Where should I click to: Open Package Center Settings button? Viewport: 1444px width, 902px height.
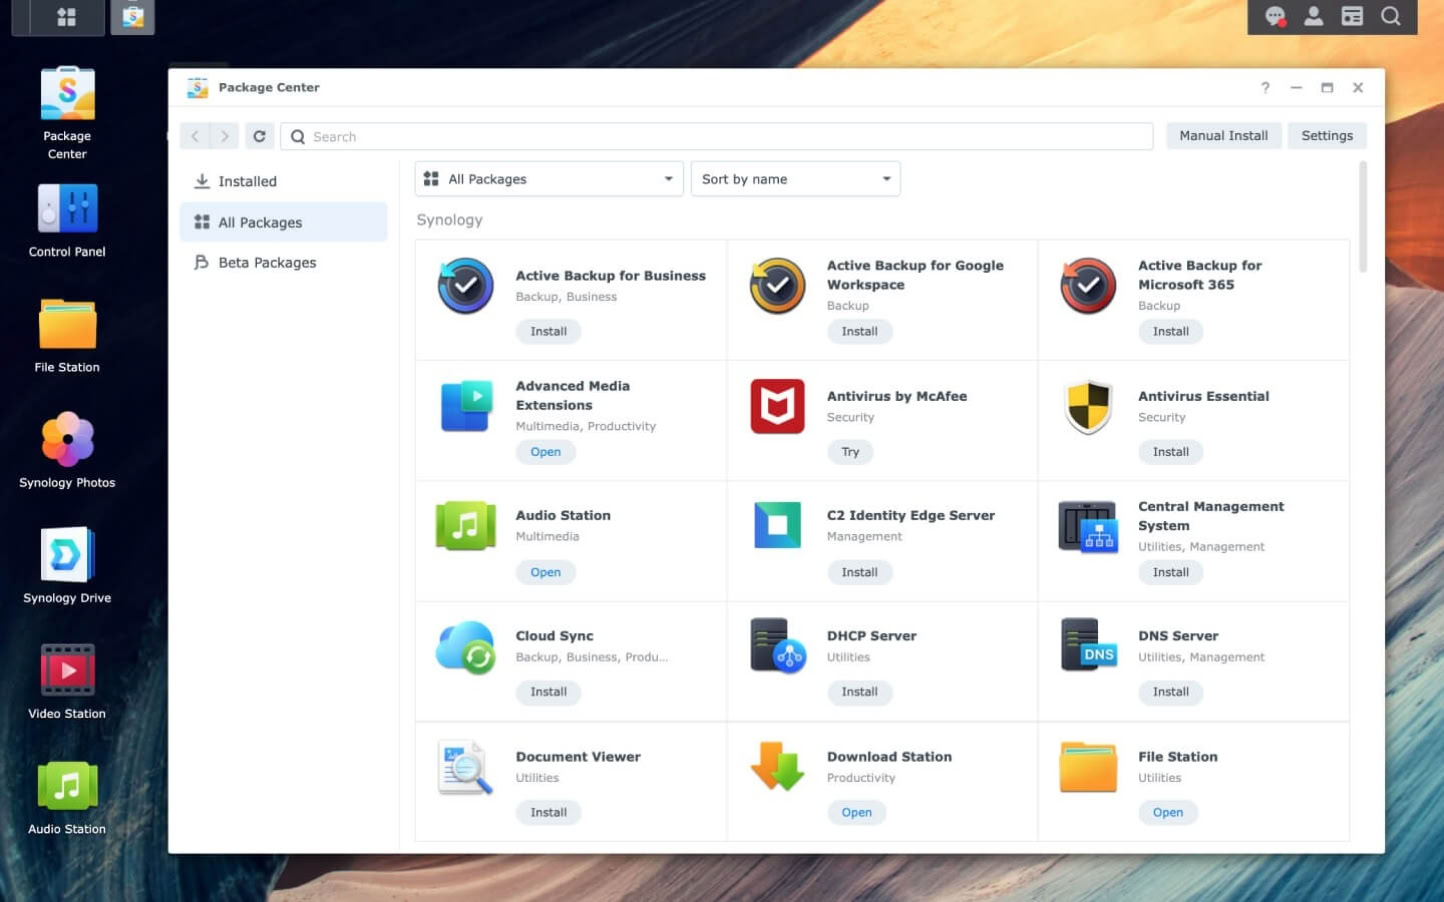tap(1326, 136)
